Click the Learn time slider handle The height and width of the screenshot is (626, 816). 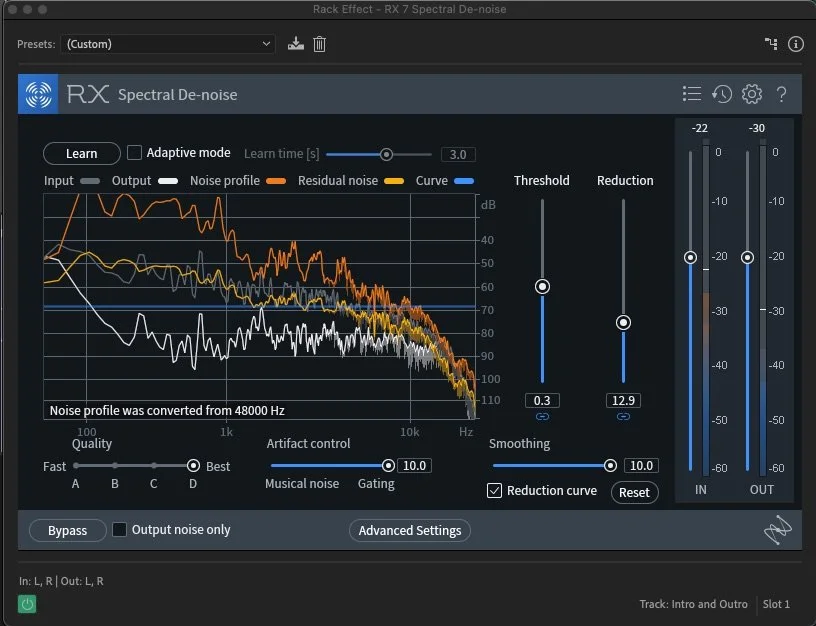[x=386, y=155]
